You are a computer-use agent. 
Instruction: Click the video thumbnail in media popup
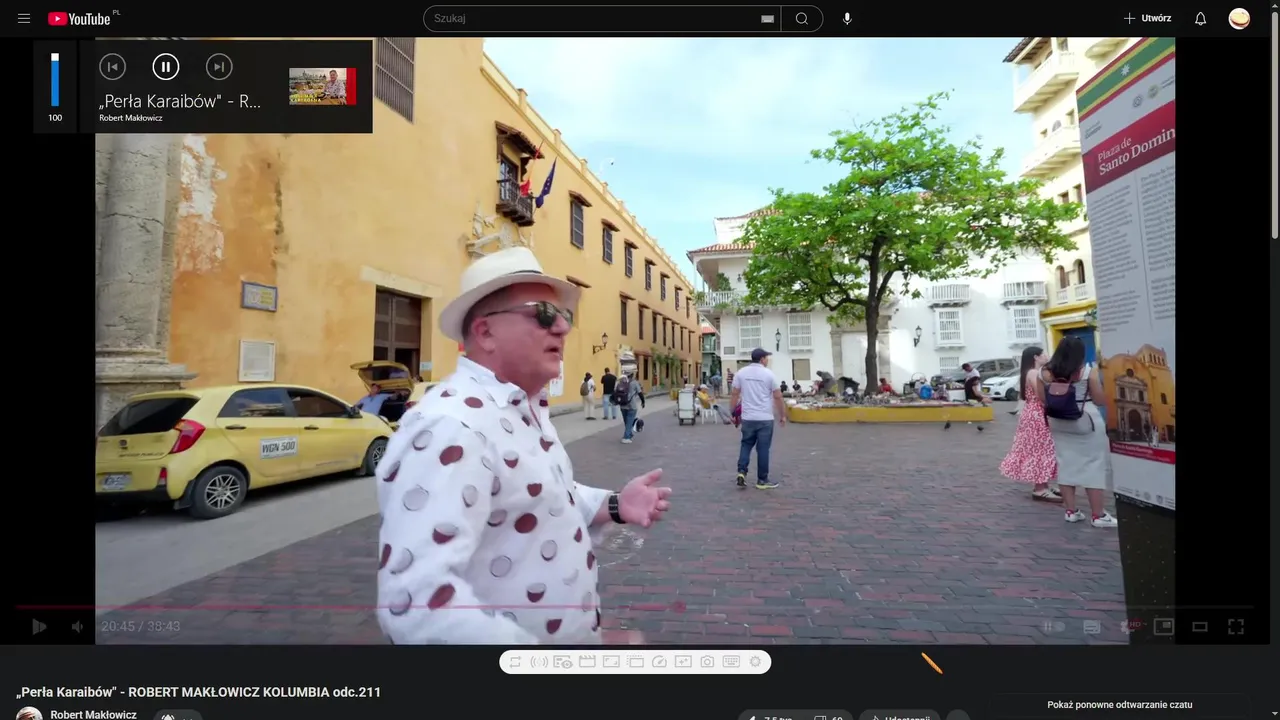[322, 86]
